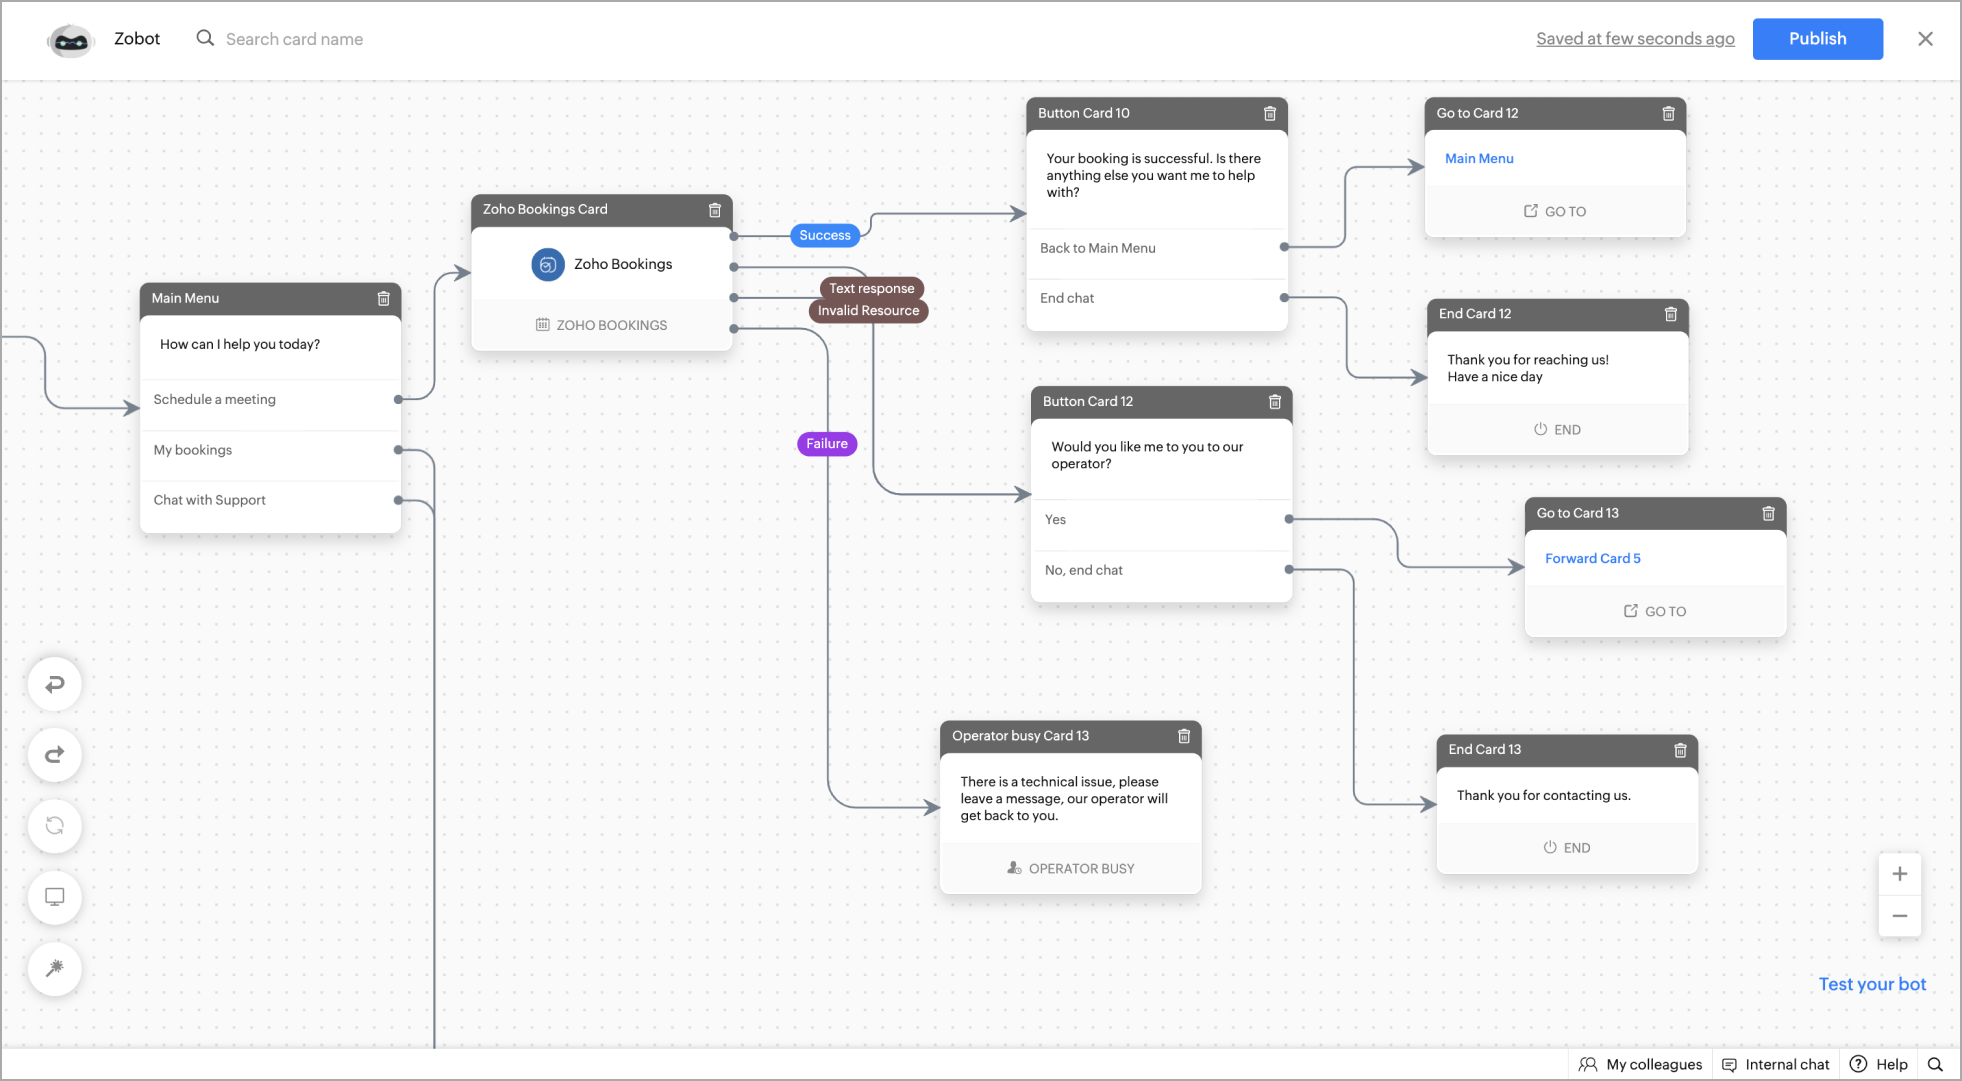Image resolution: width=1962 pixels, height=1081 pixels.
Task: Click the magic wand icon
Action: pyautogui.click(x=55, y=968)
